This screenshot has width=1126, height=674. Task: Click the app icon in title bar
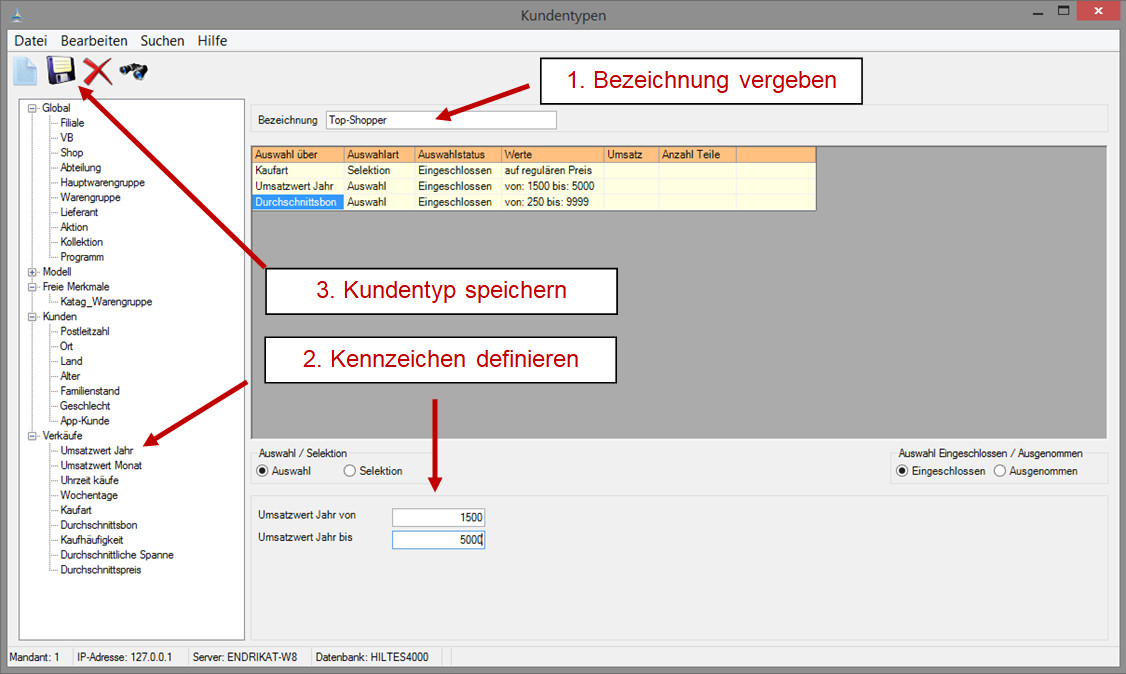[x=15, y=15]
